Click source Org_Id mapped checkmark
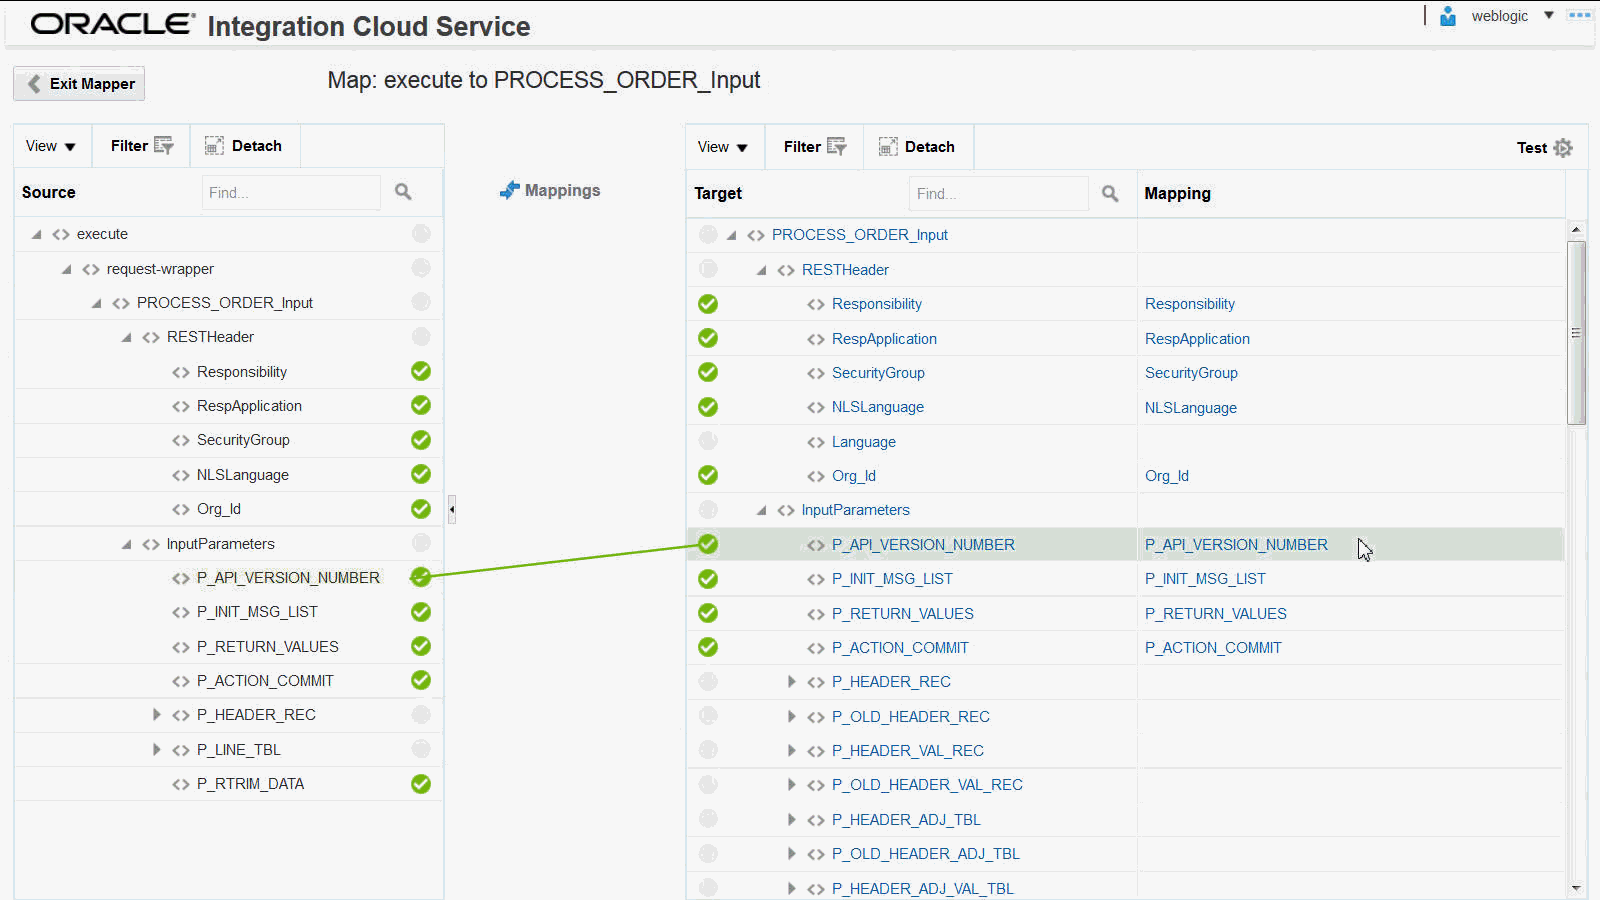 pos(421,509)
